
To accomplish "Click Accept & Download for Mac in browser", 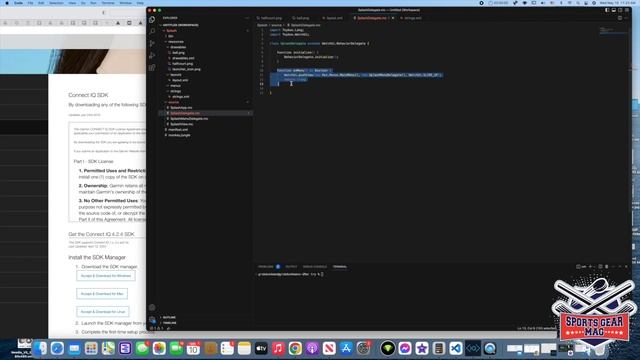I will coord(102,294).
